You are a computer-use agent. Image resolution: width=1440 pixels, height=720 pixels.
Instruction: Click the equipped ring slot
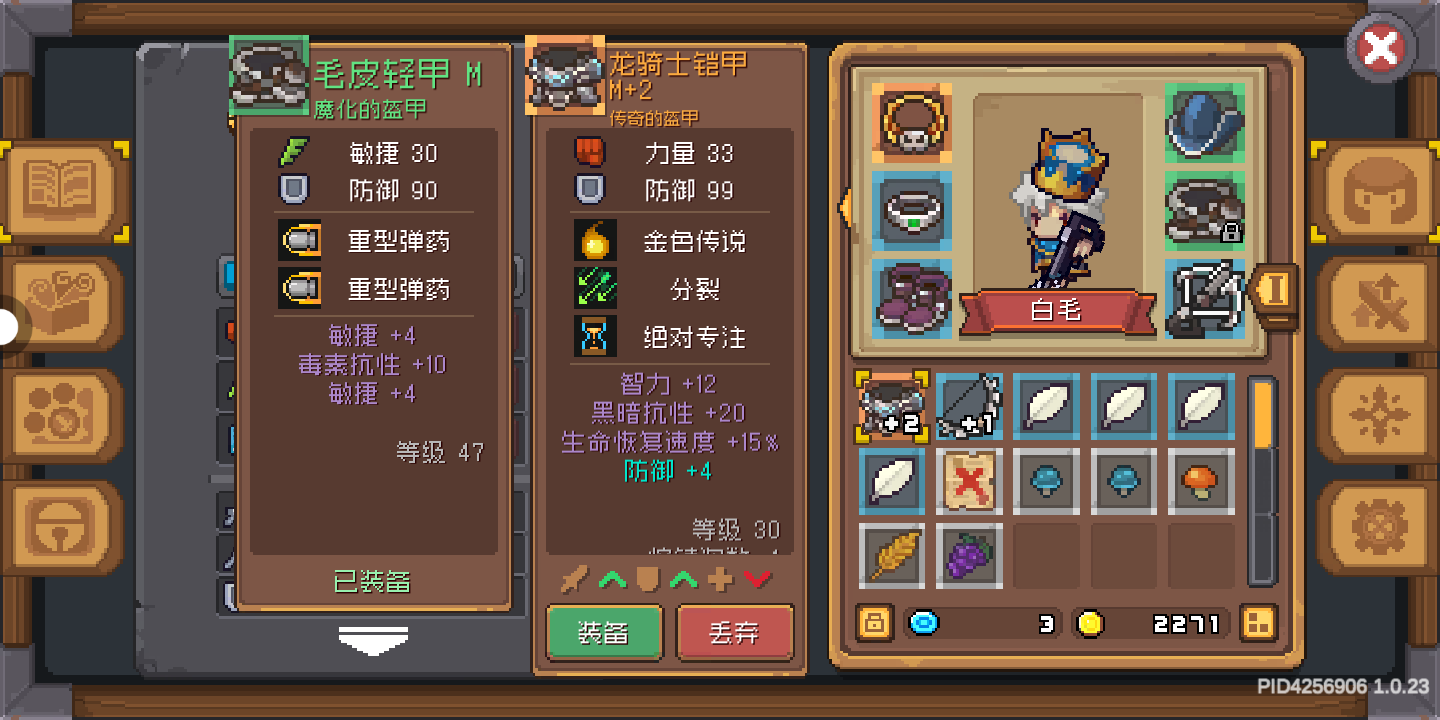click(911, 210)
